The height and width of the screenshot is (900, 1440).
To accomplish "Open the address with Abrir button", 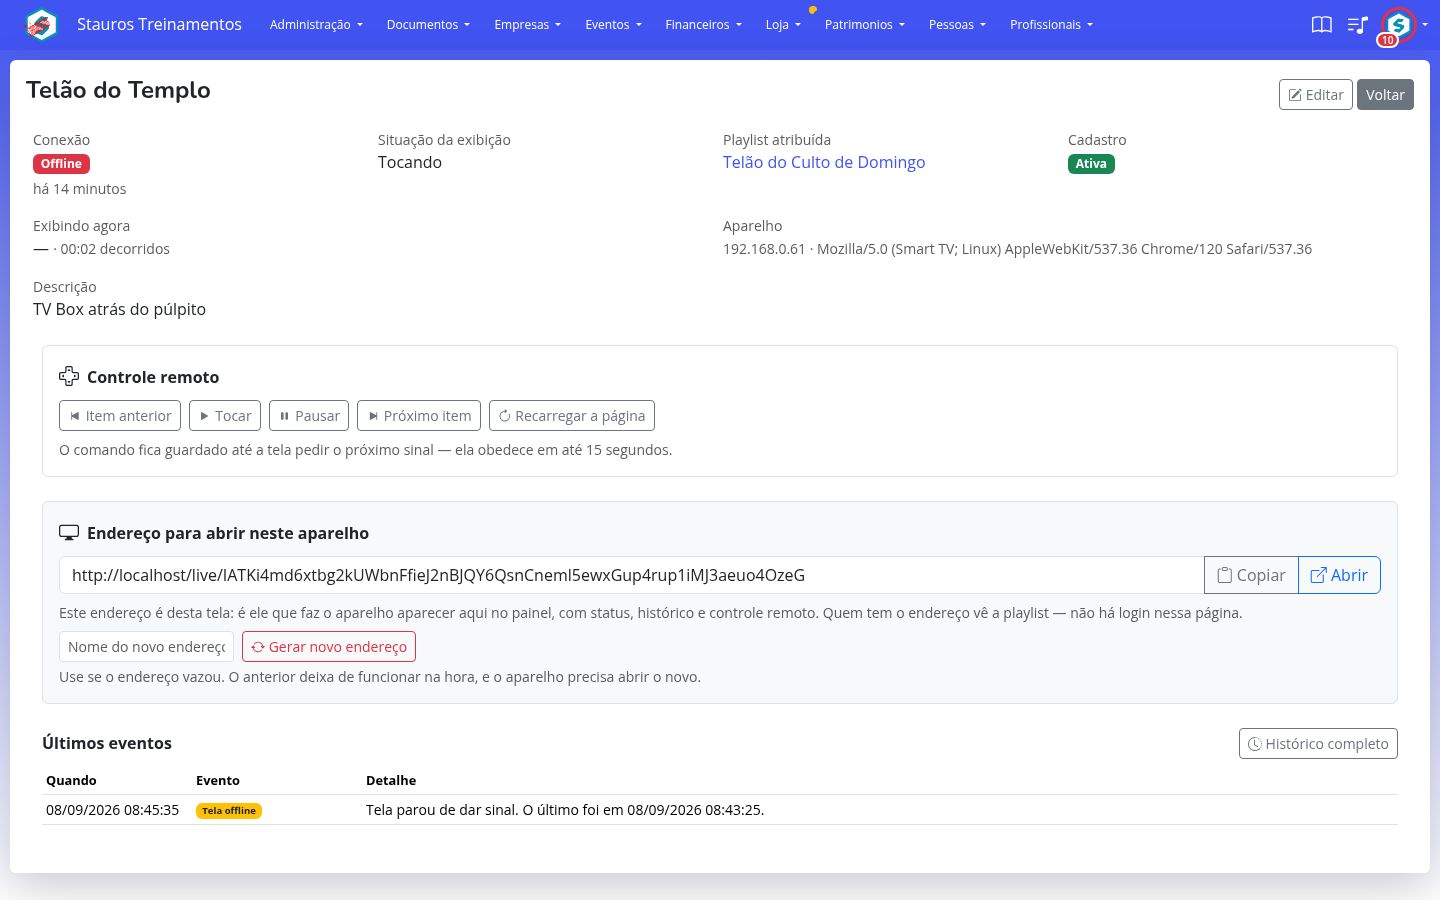I will [x=1339, y=575].
